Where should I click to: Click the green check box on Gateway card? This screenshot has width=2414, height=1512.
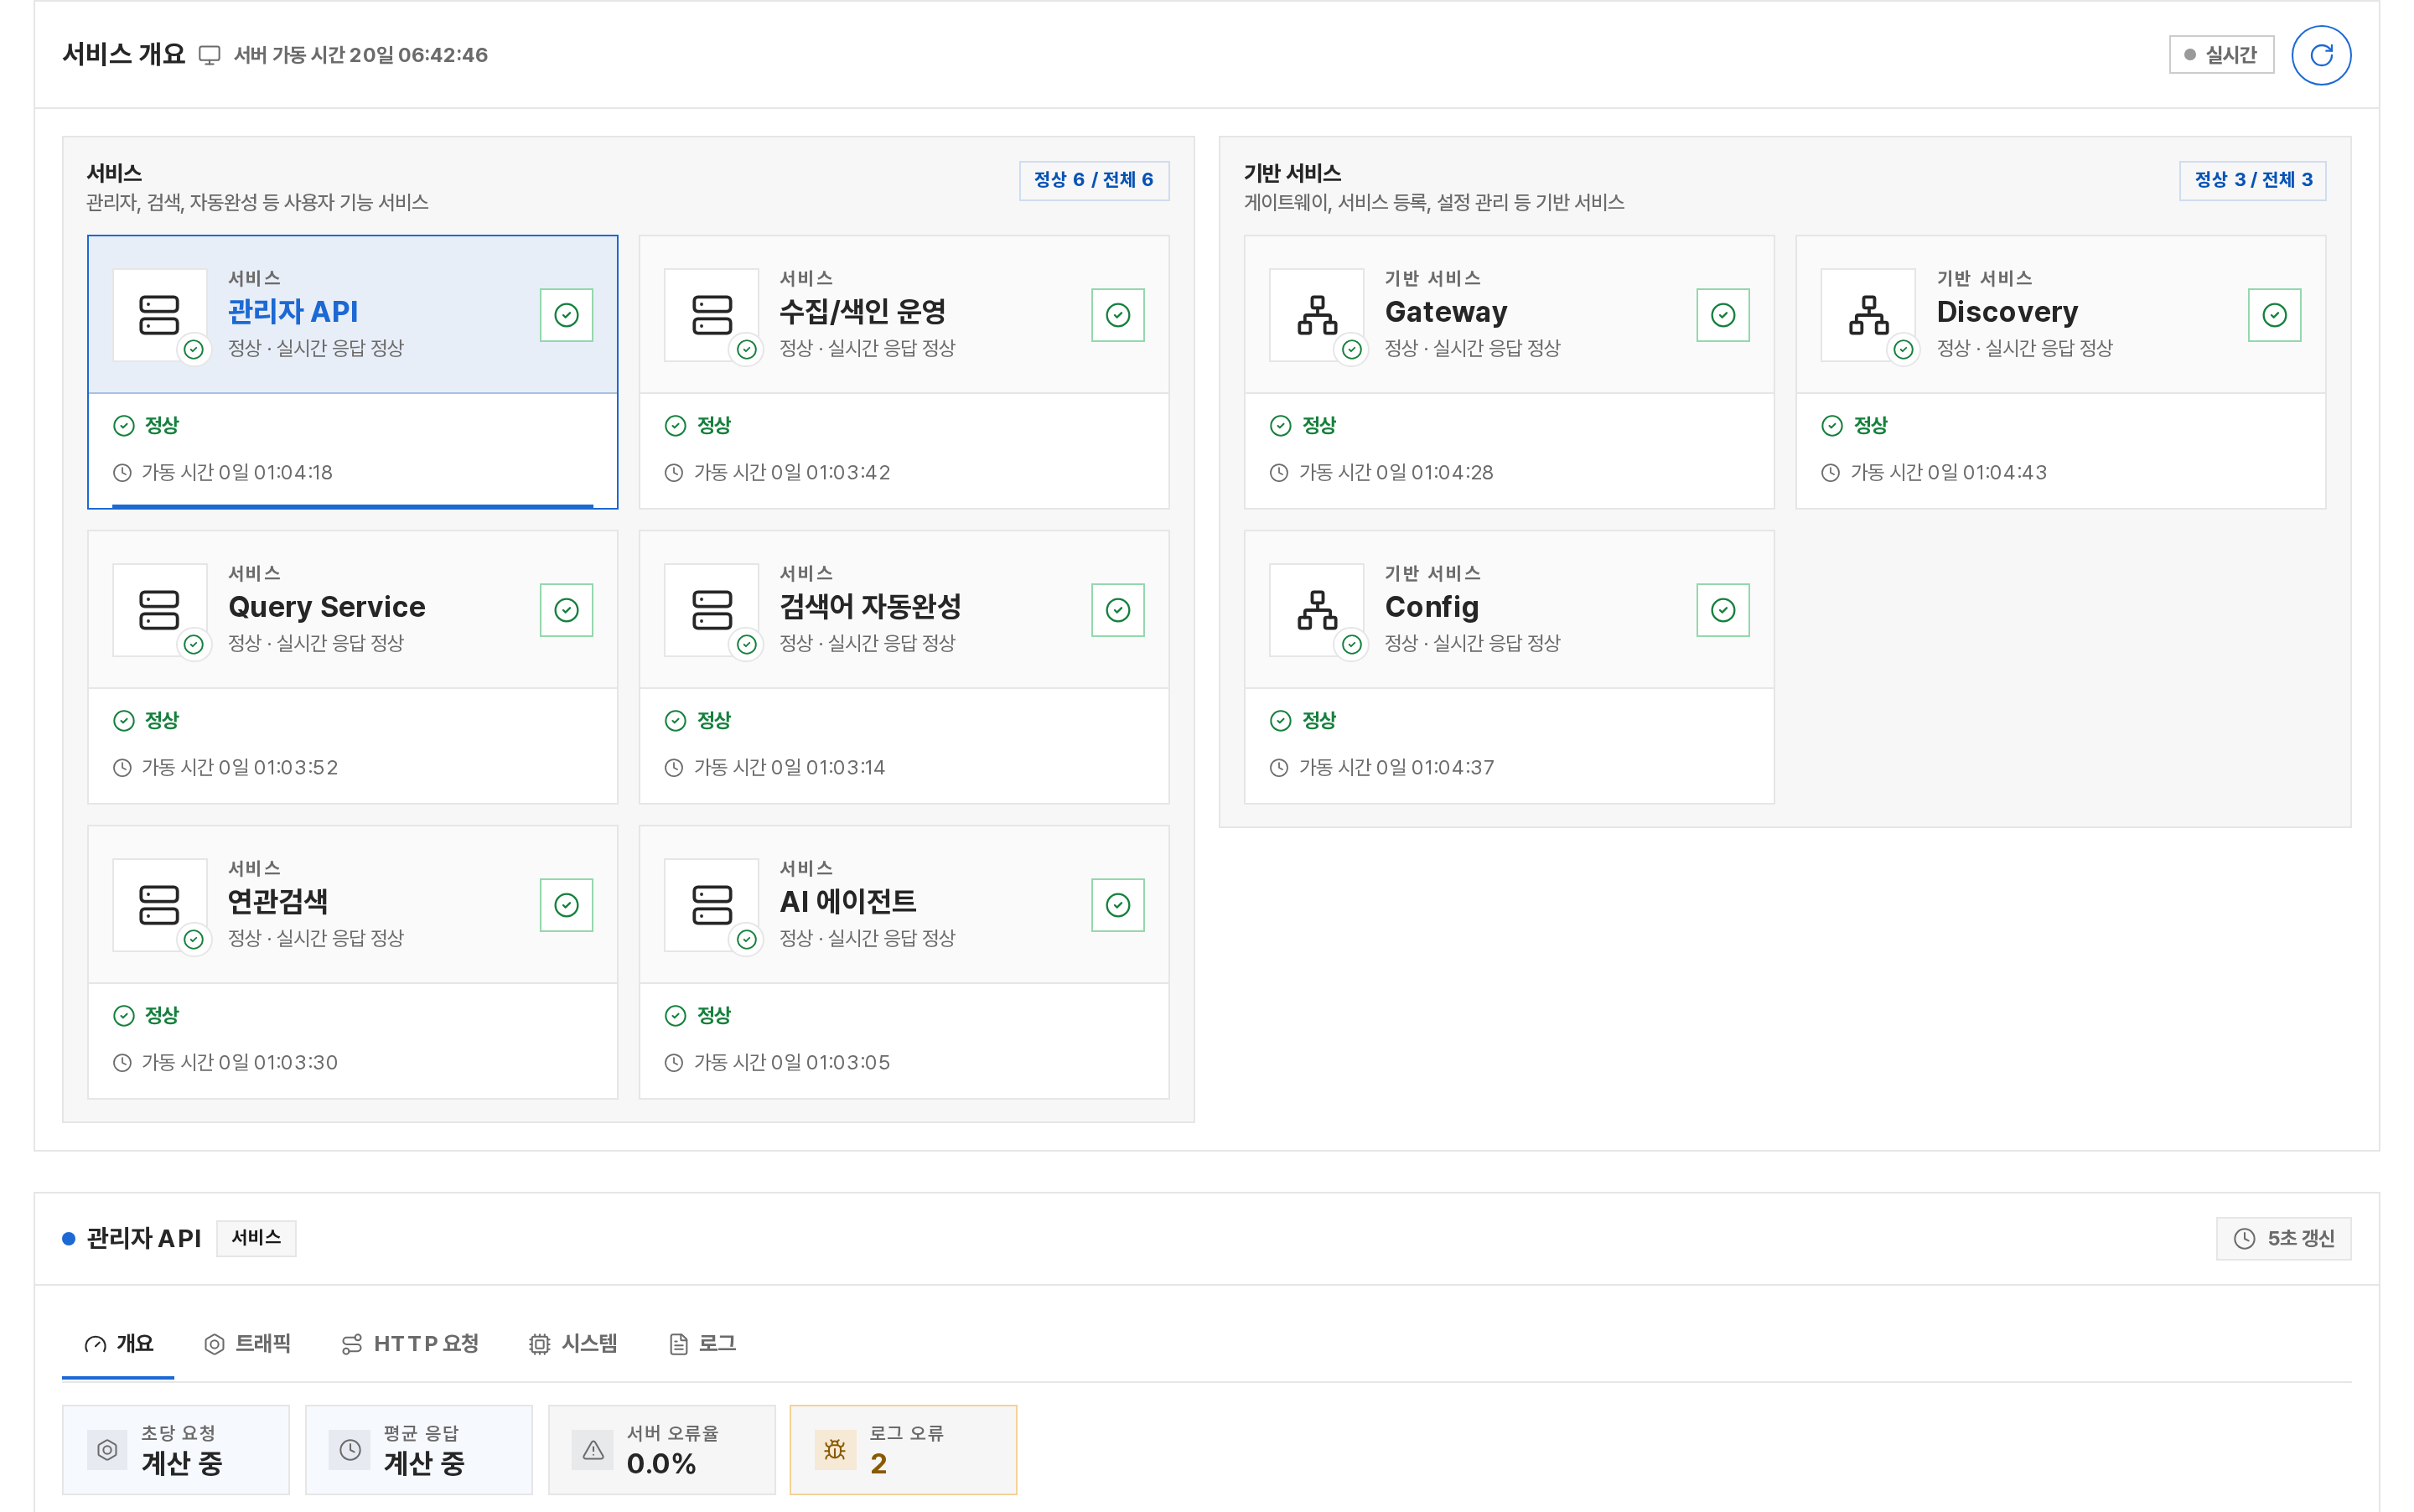point(1722,315)
